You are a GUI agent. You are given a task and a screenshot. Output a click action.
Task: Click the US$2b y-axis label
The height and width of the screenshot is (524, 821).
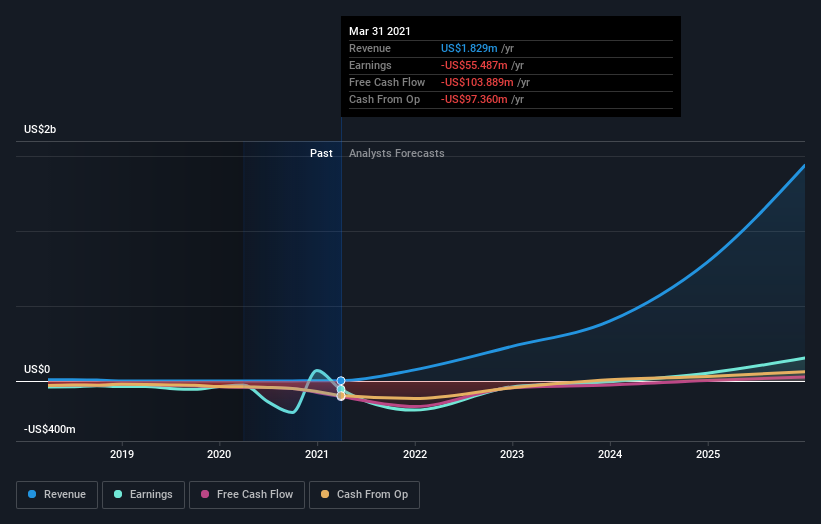click(40, 129)
